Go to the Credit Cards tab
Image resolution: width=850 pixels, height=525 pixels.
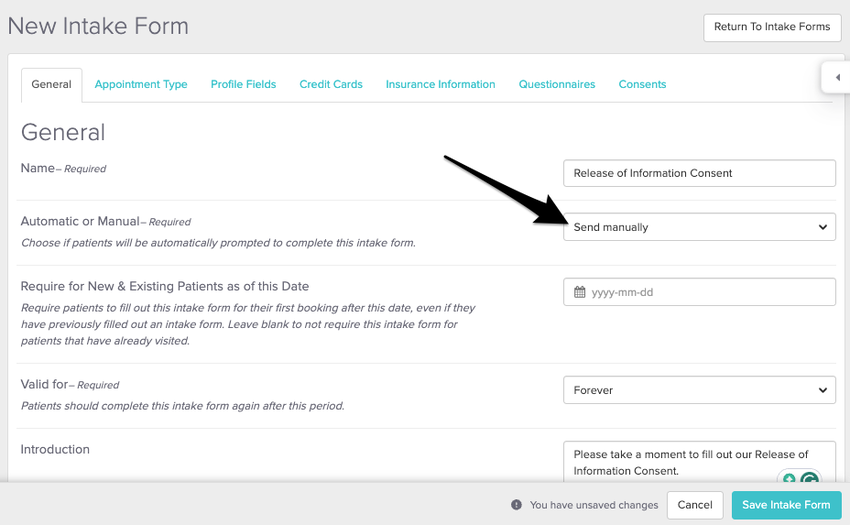click(x=331, y=84)
